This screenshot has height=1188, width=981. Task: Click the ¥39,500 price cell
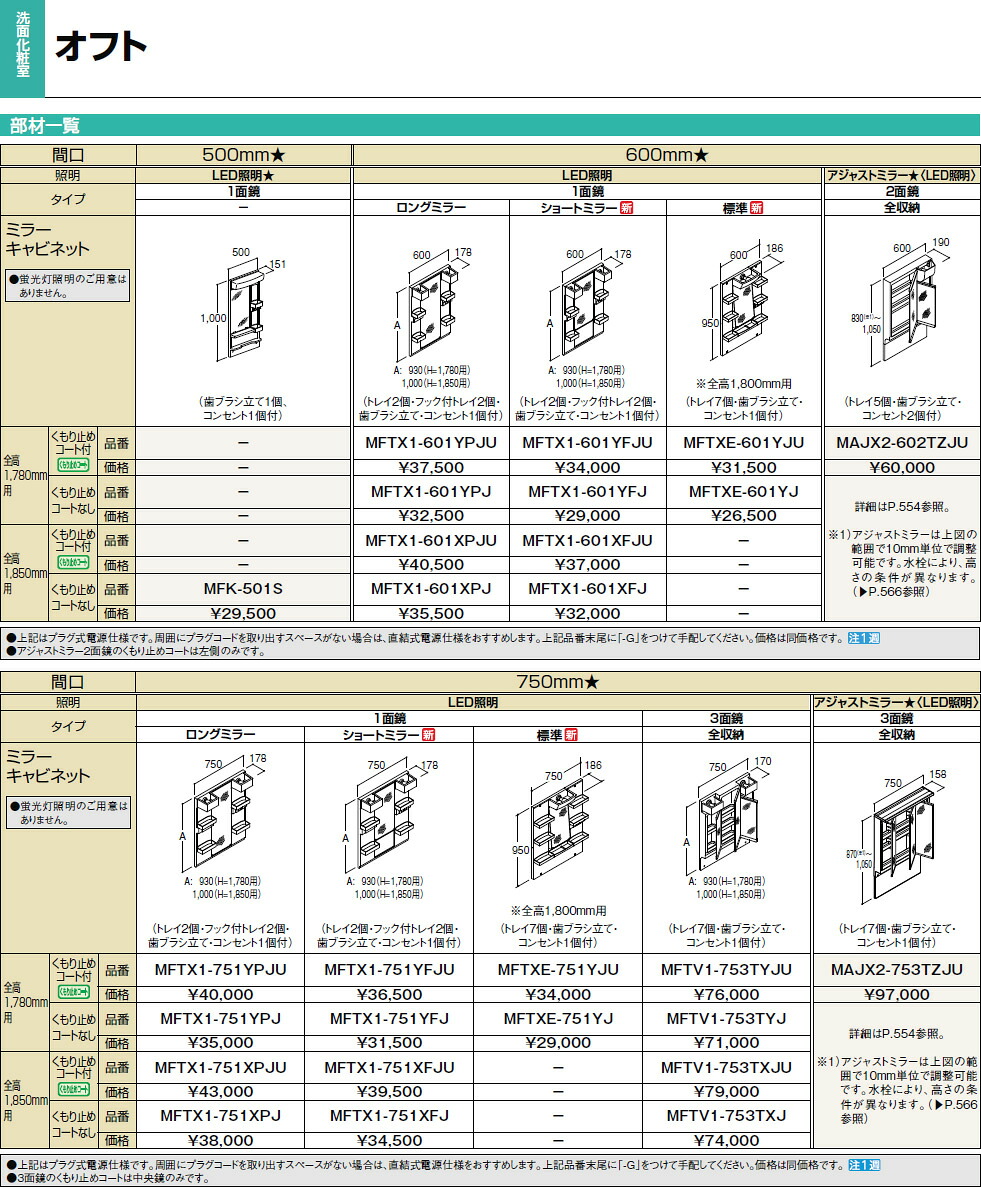(x=389, y=1092)
